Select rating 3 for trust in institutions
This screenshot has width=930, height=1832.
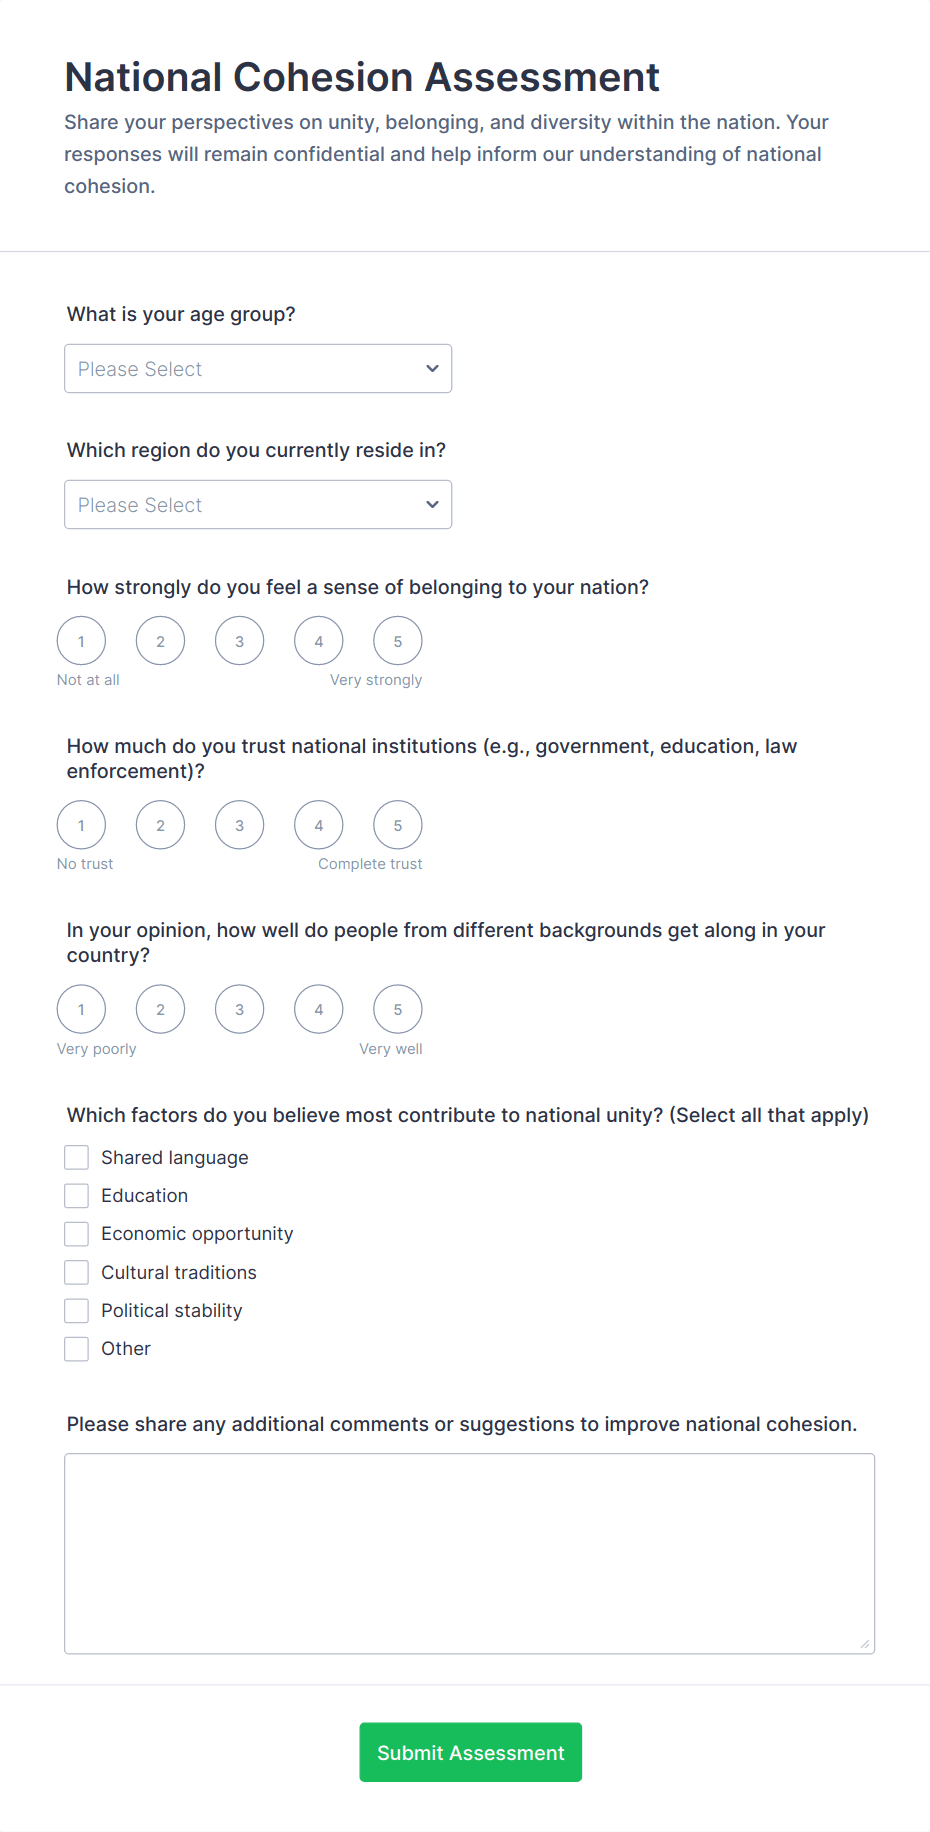point(239,824)
